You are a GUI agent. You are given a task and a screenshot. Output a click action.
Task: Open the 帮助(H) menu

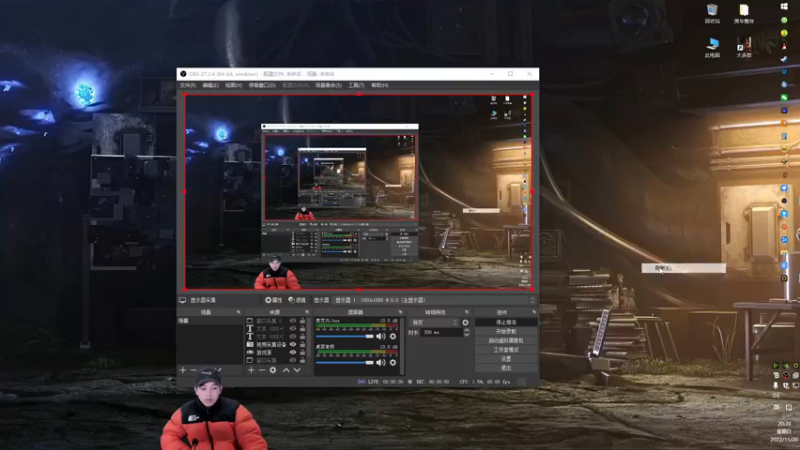(x=380, y=85)
